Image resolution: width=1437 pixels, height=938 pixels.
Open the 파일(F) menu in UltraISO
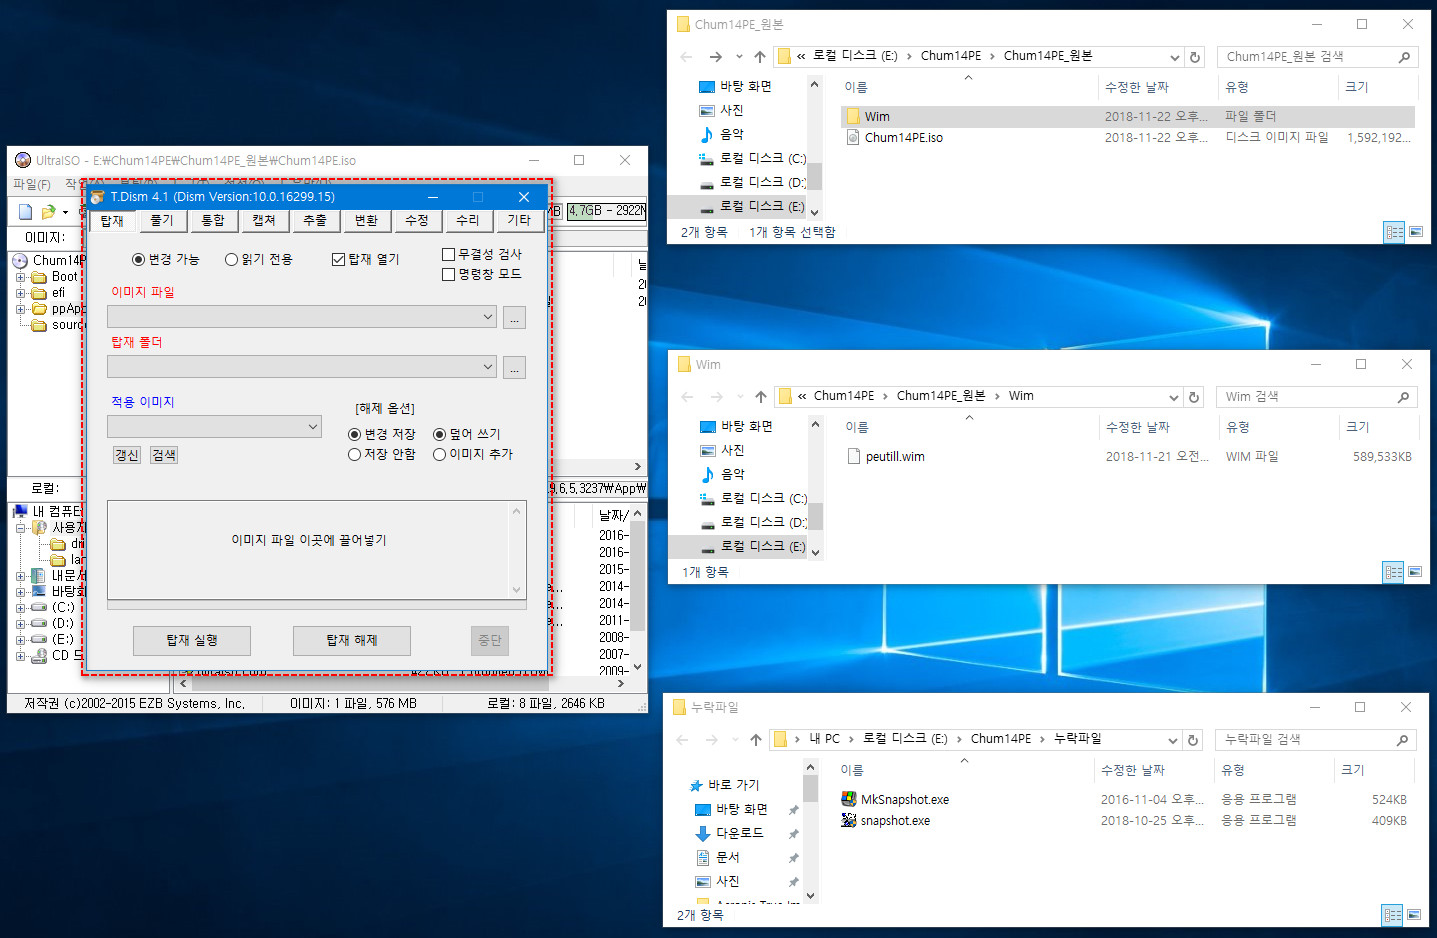[32, 185]
